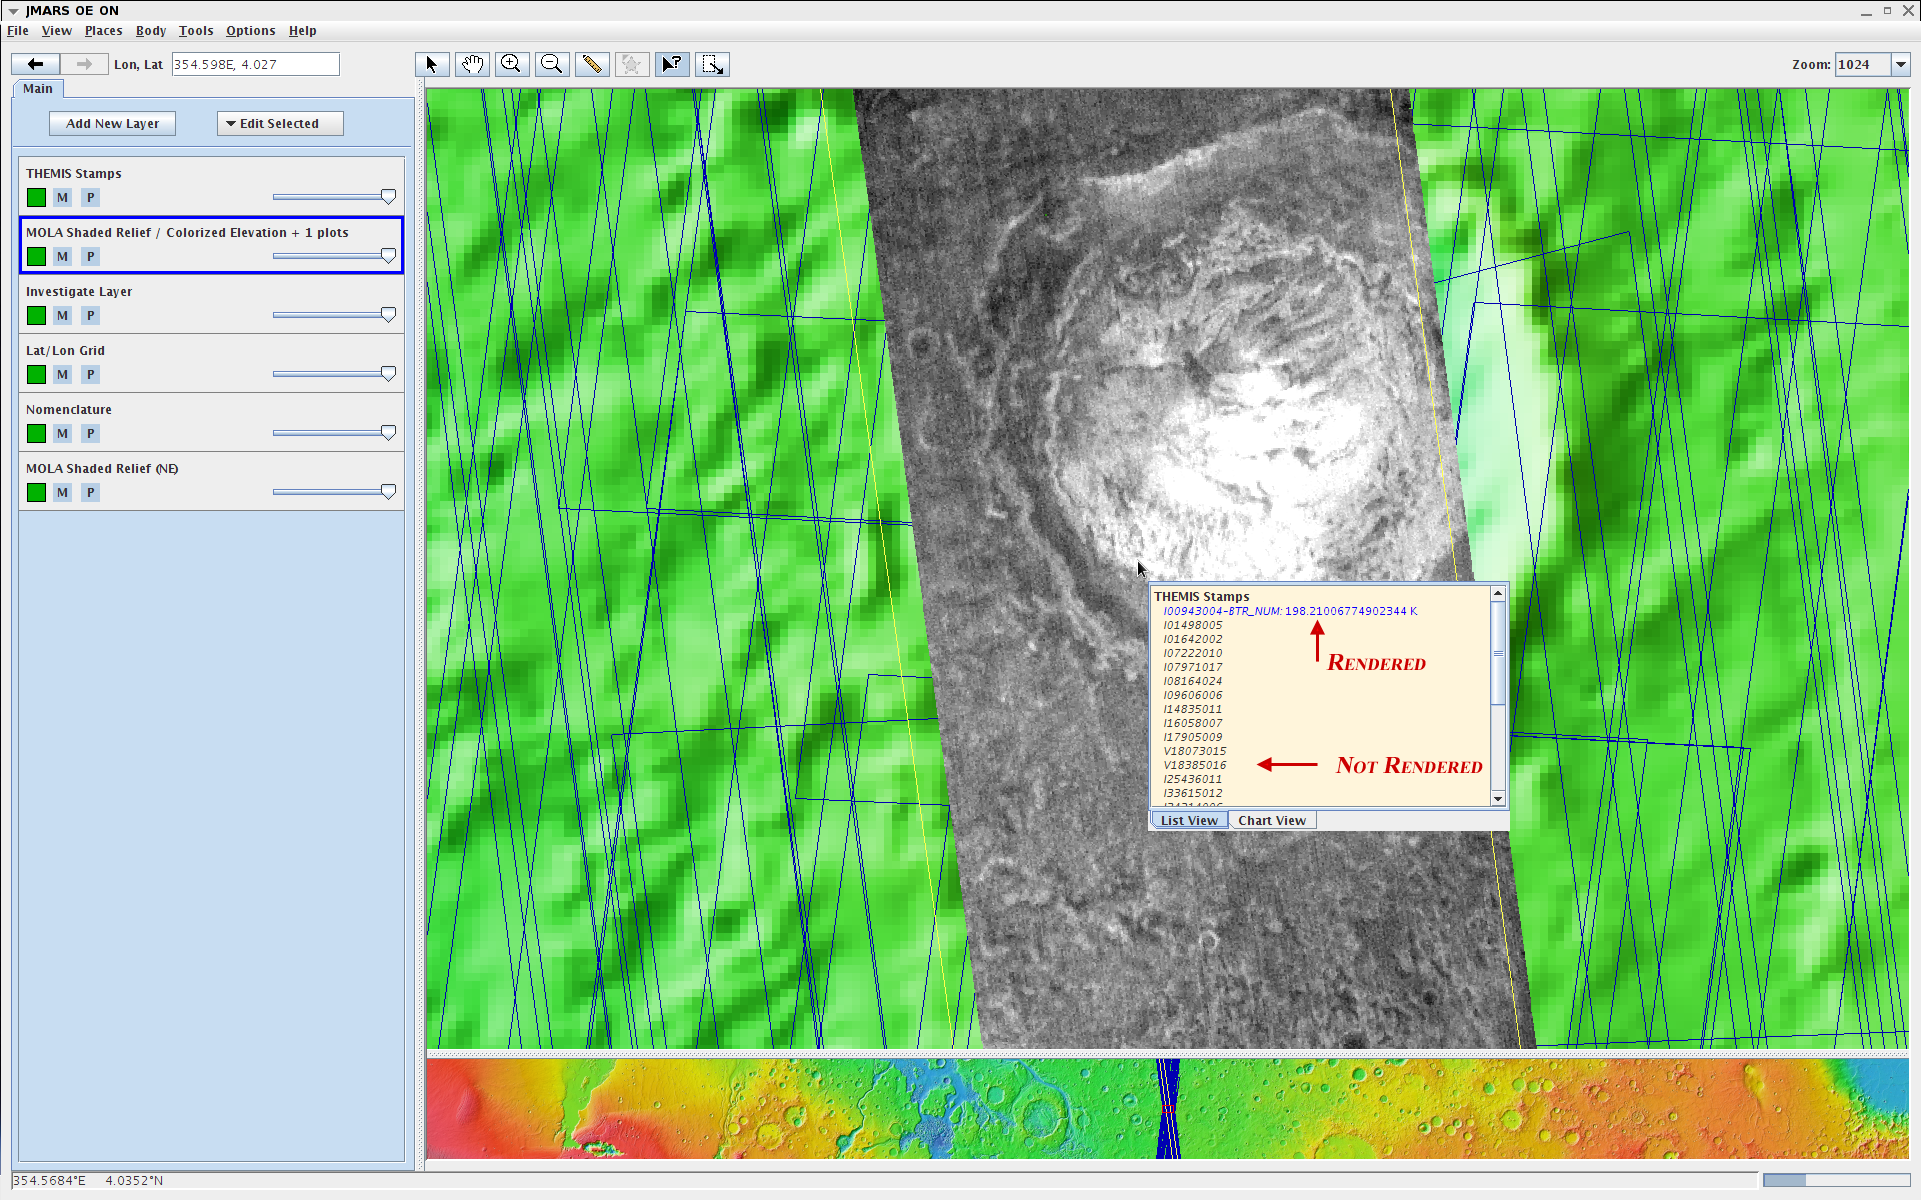Image resolution: width=1930 pixels, height=1200 pixels.
Task: Open the Body menu
Action: click(x=151, y=31)
